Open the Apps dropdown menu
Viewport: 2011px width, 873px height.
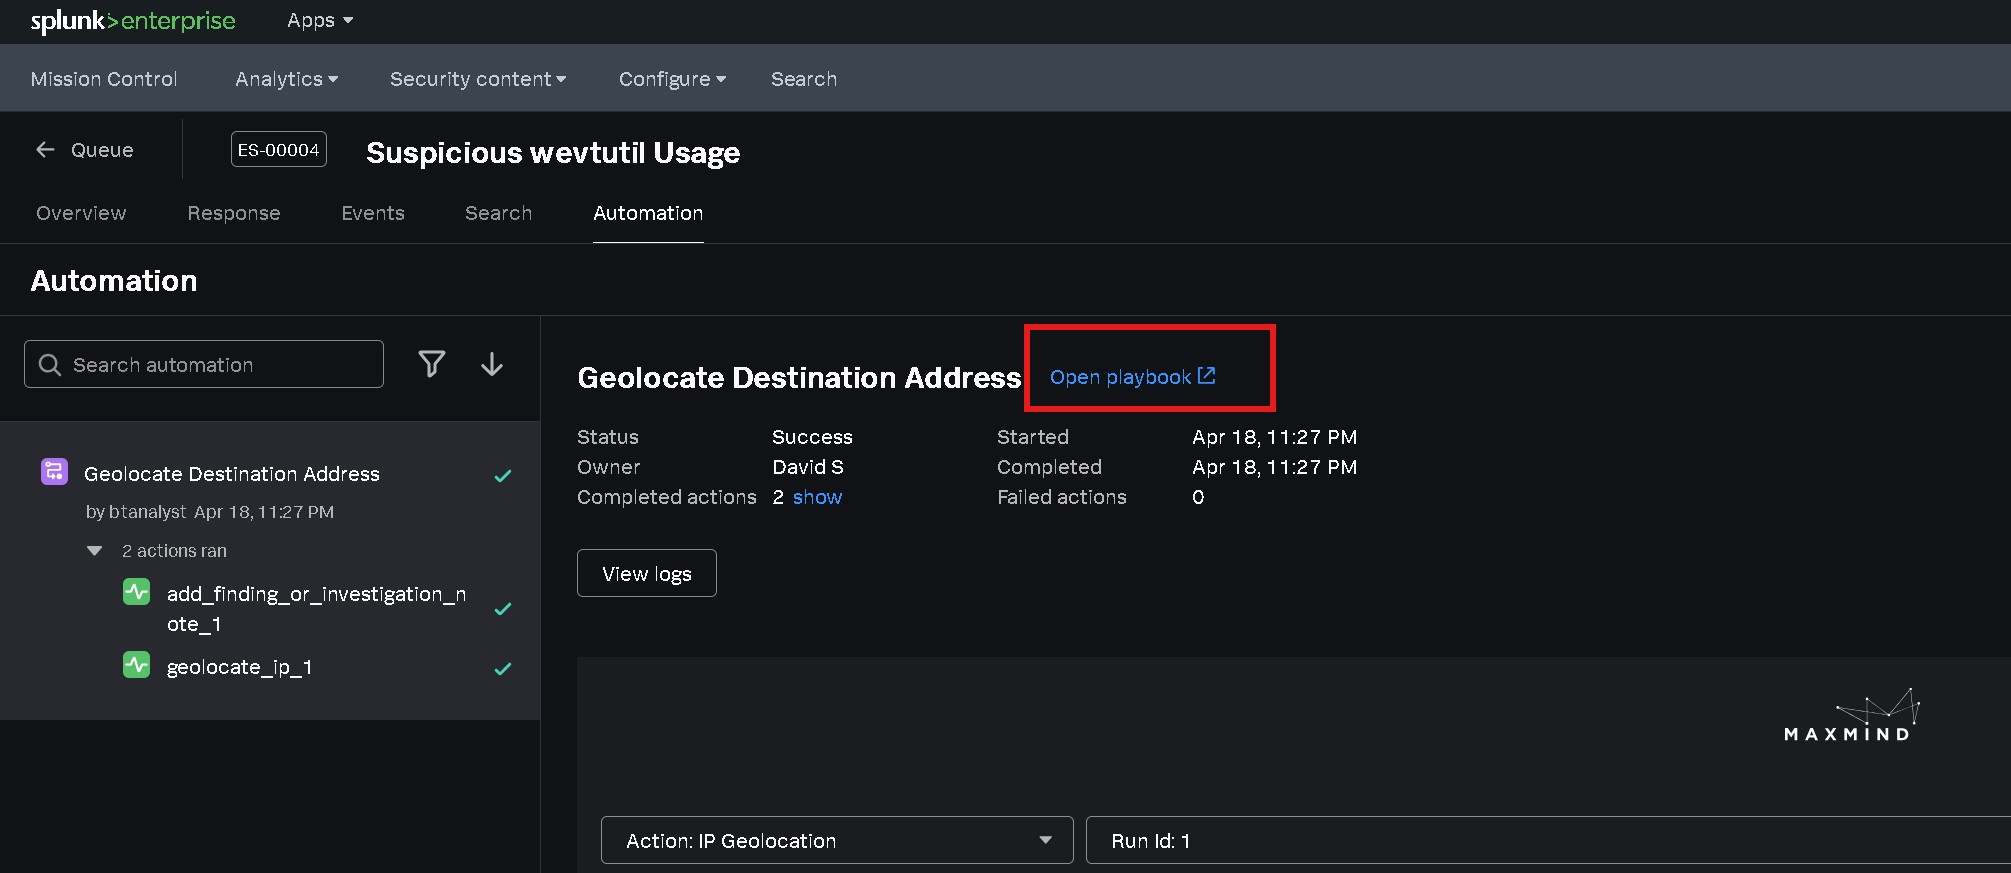tap(320, 20)
